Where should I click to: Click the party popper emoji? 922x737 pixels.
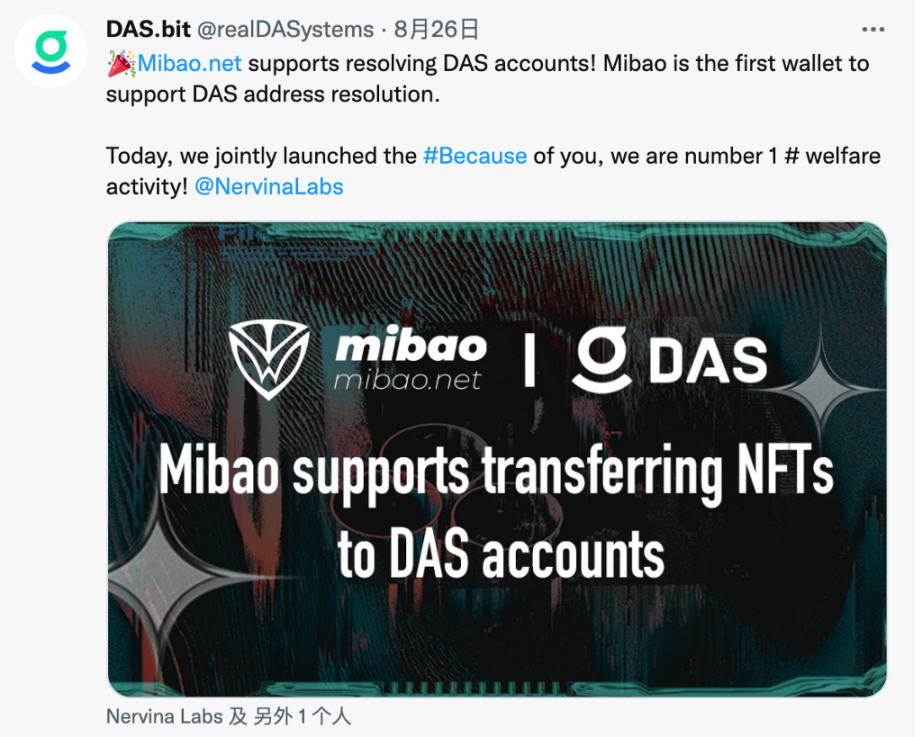[120, 64]
